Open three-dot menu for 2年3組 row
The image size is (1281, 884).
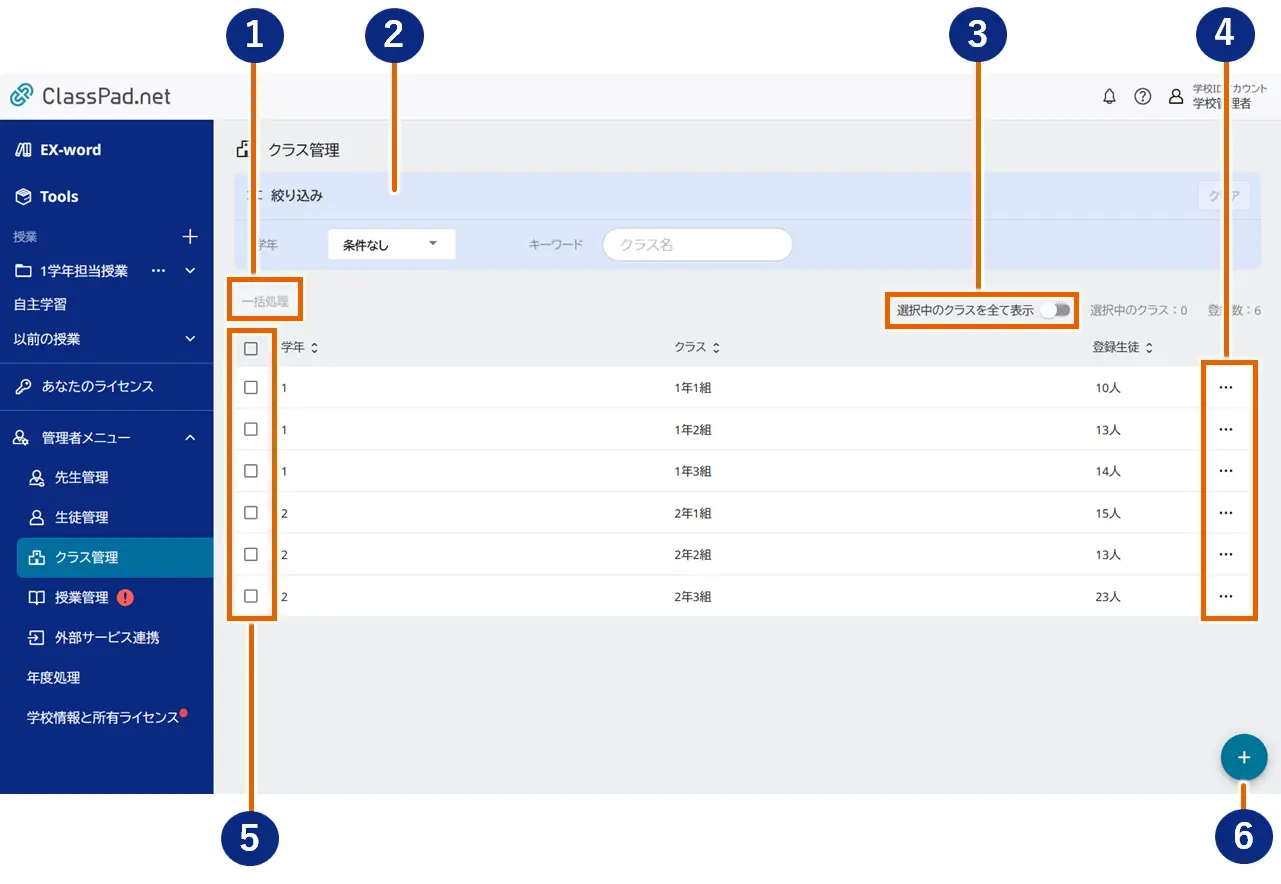[x=1226, y=596]
